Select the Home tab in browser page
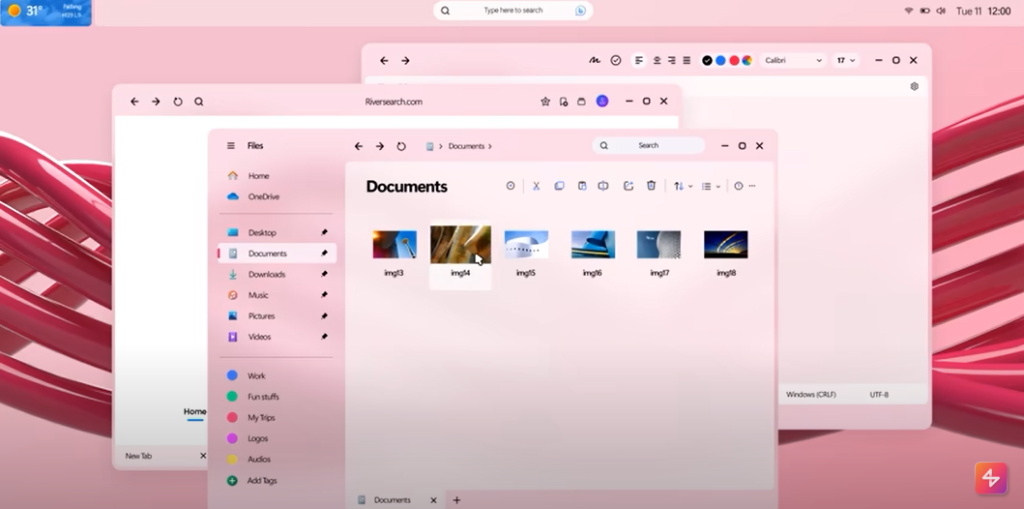 click(x=195, y=412)
